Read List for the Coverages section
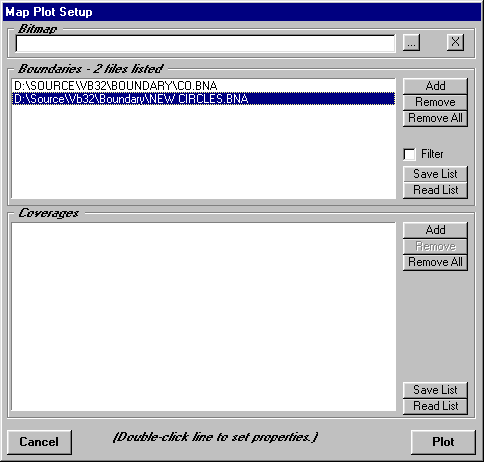 435,406
